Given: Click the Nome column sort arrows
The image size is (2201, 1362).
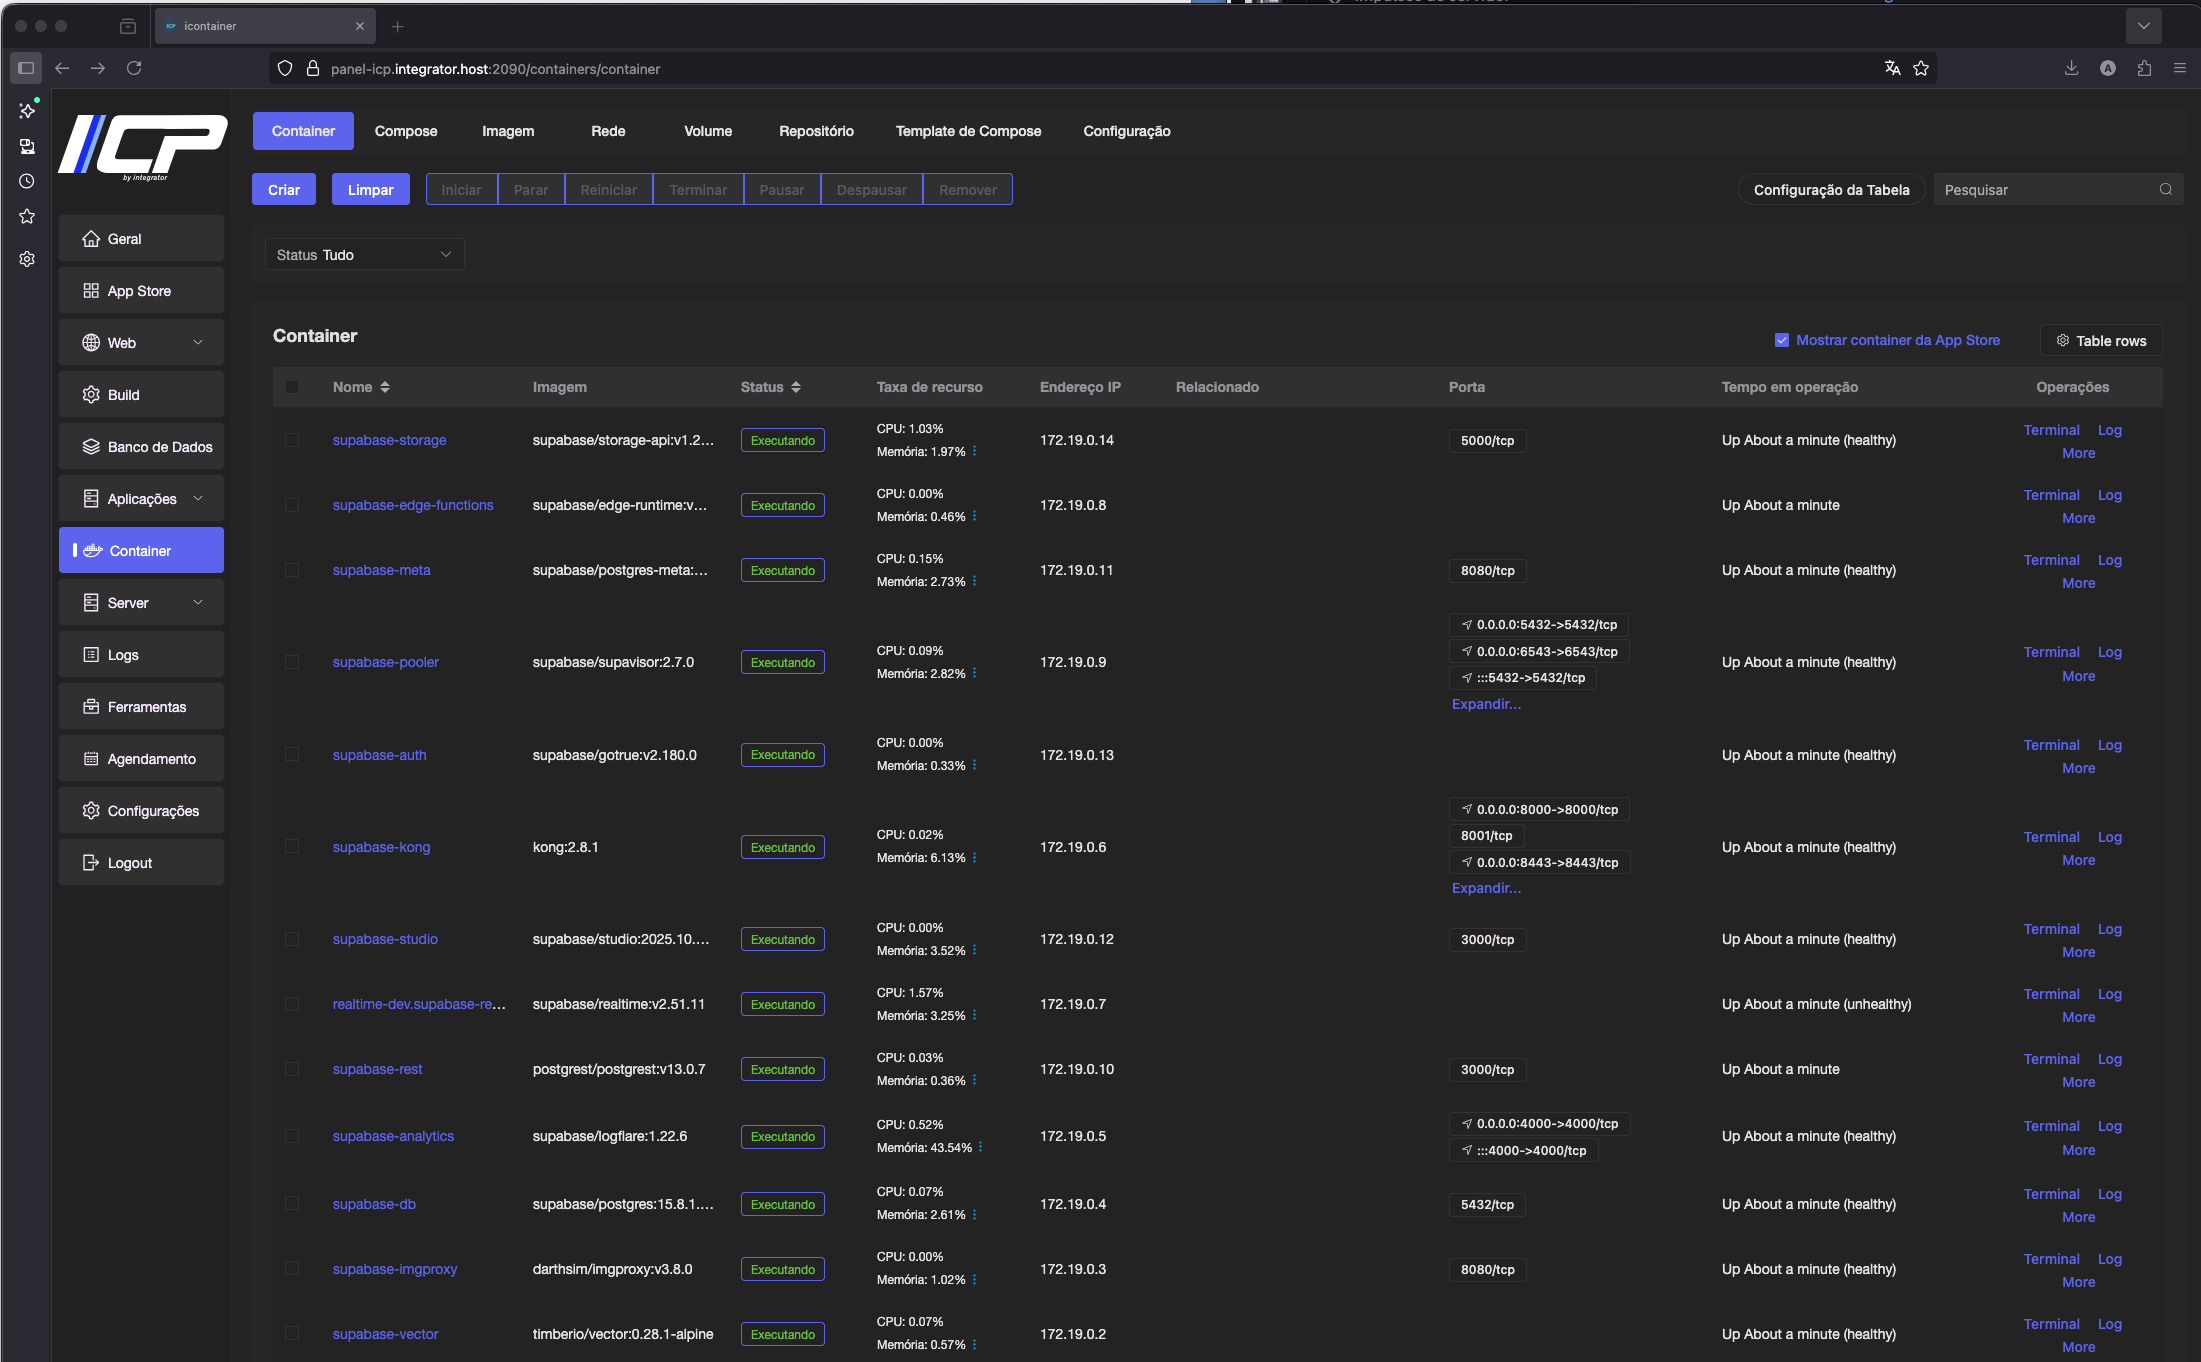Looking at the screenshot, I should tap(385, 387).
